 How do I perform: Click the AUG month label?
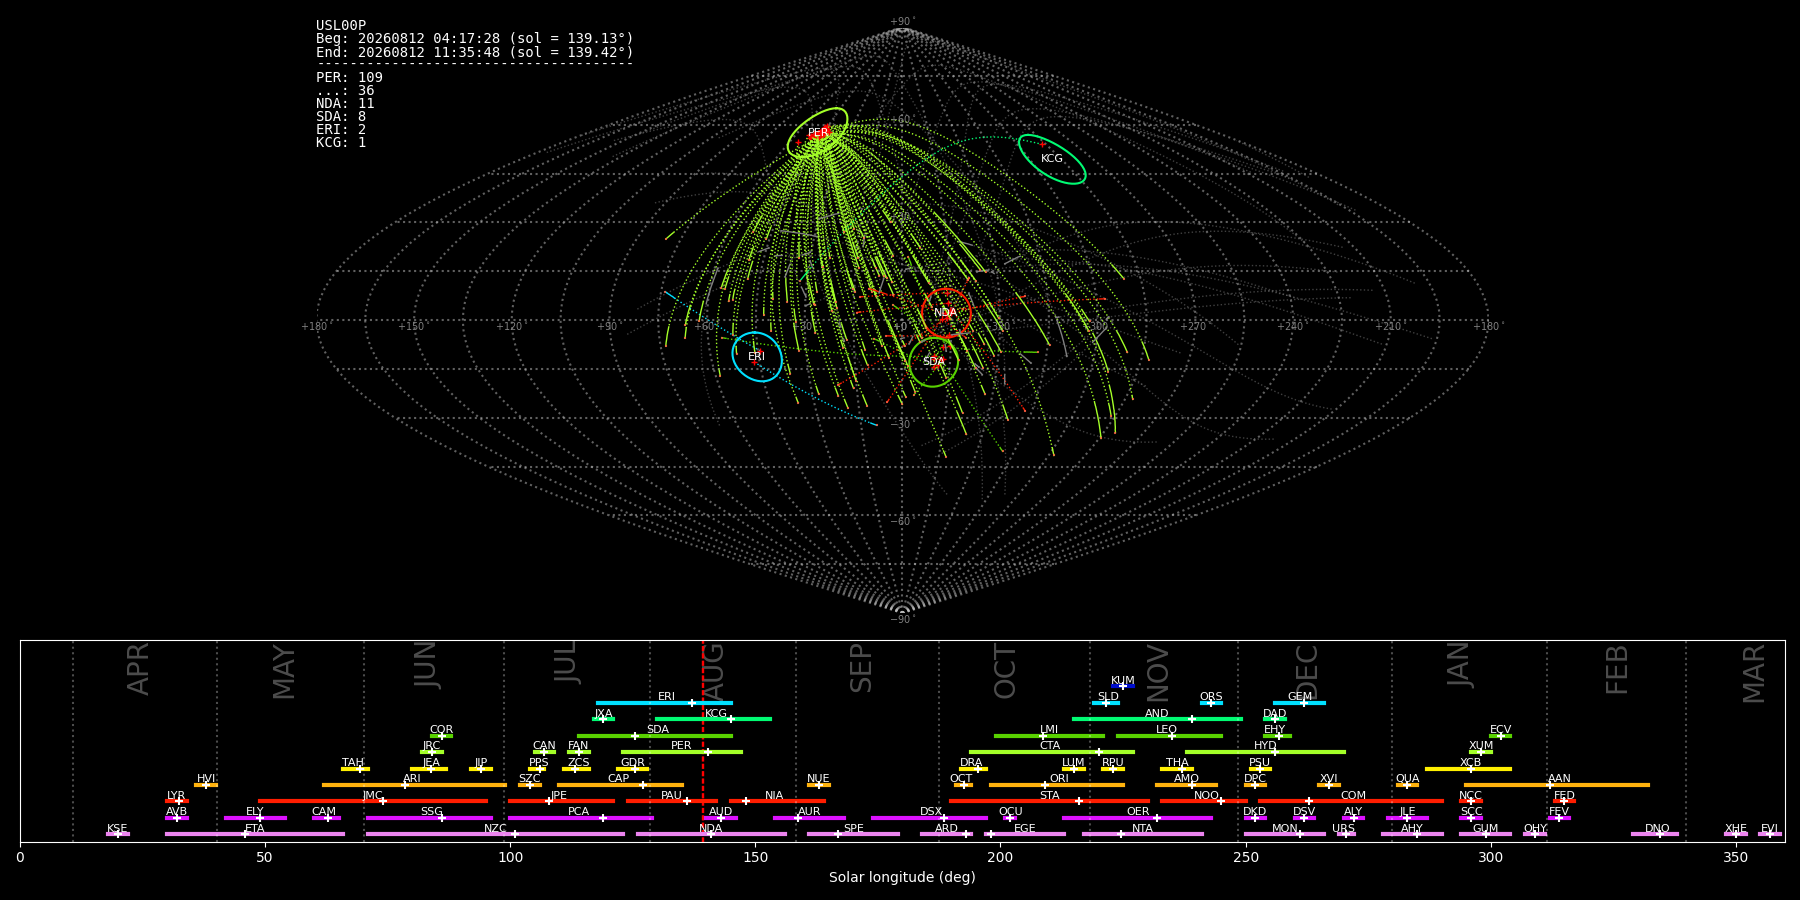(x=713, y=671)
